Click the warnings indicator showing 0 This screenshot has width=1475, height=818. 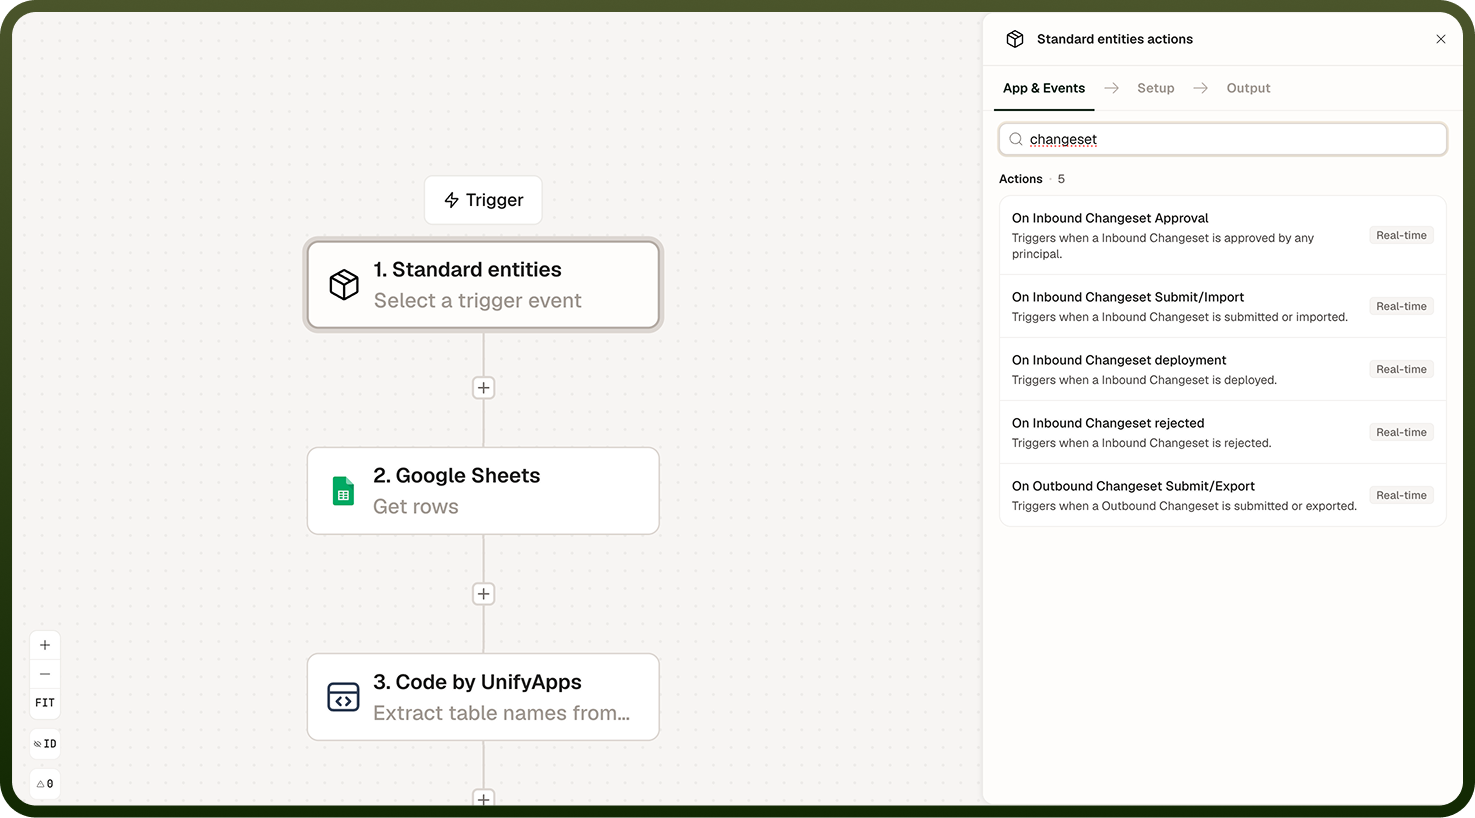[x=45, y=784]
